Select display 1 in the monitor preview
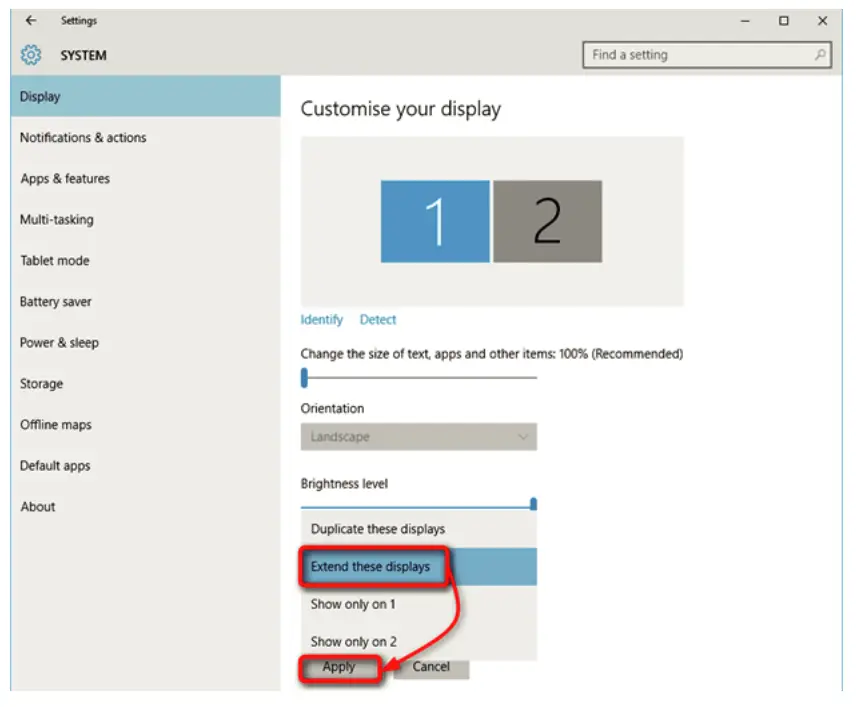The height and width of the screenshot is (707, 856). (434, 222)
